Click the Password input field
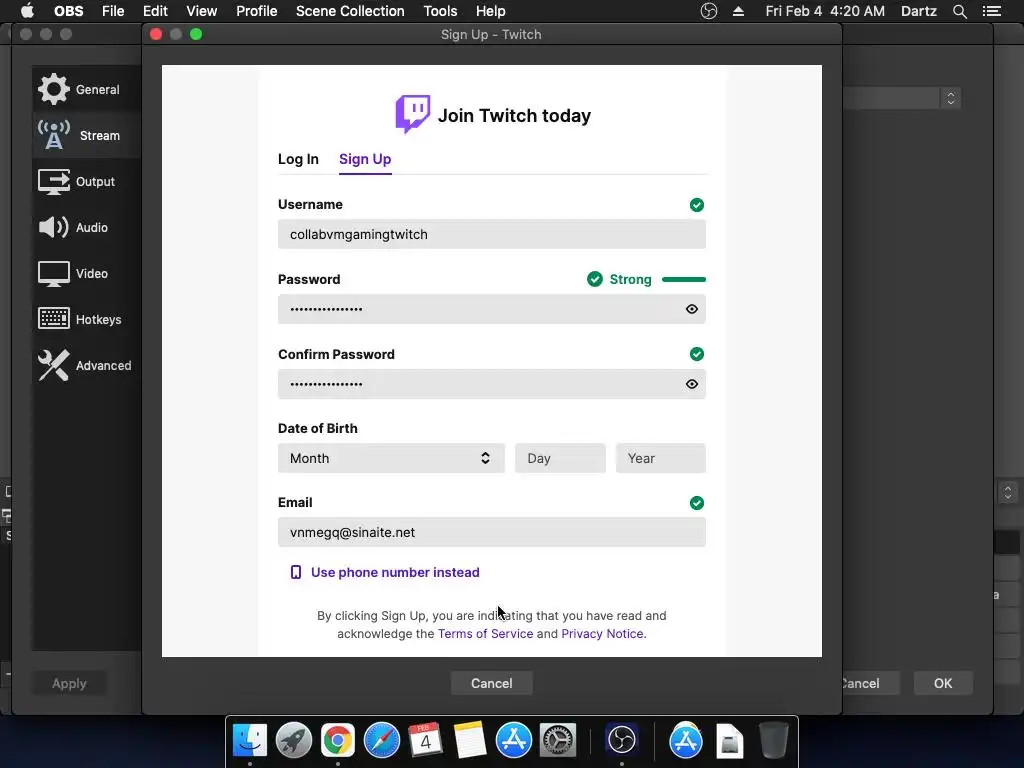Screen dimensions: 1024x768 point(492,309)
